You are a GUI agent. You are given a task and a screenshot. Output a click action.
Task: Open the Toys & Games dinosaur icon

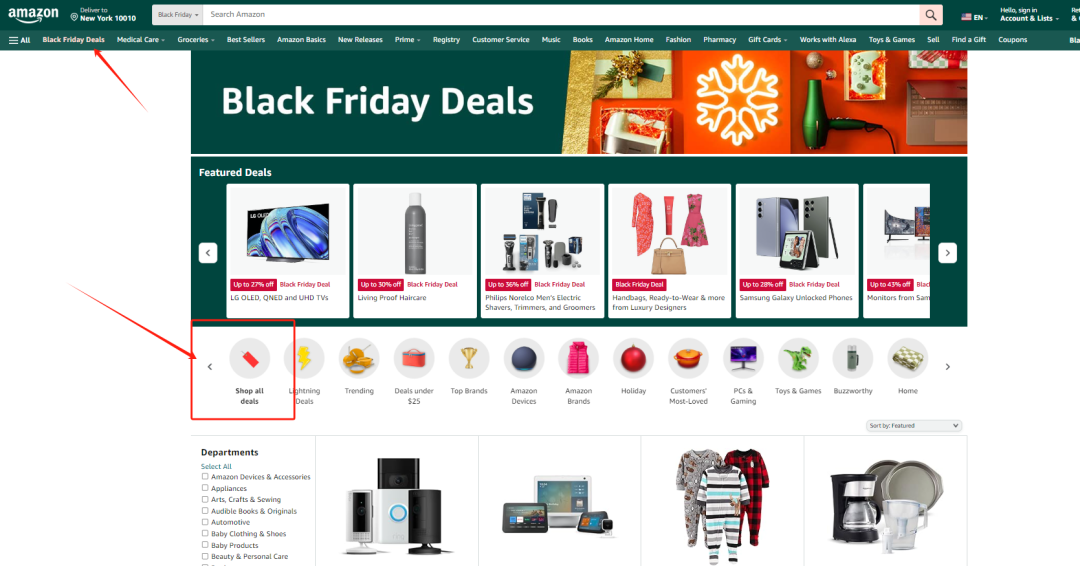(798, 359)
